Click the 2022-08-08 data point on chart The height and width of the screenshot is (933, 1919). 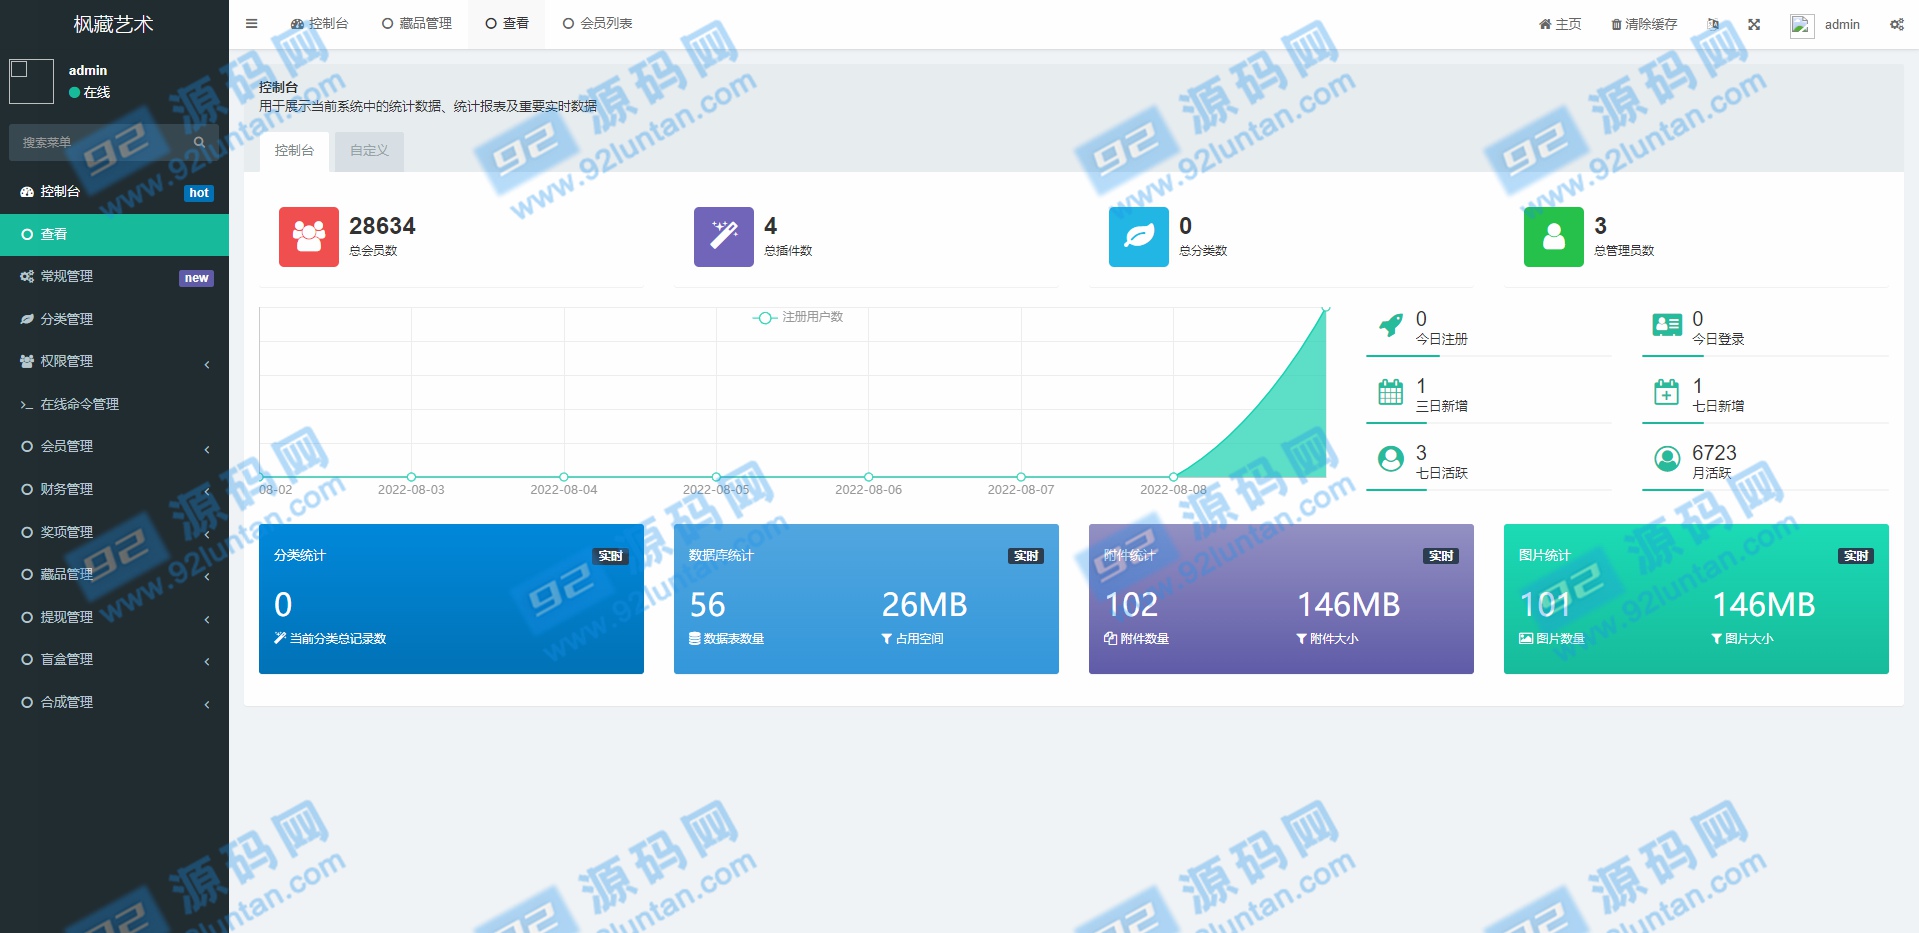[x=1173, y=477]
